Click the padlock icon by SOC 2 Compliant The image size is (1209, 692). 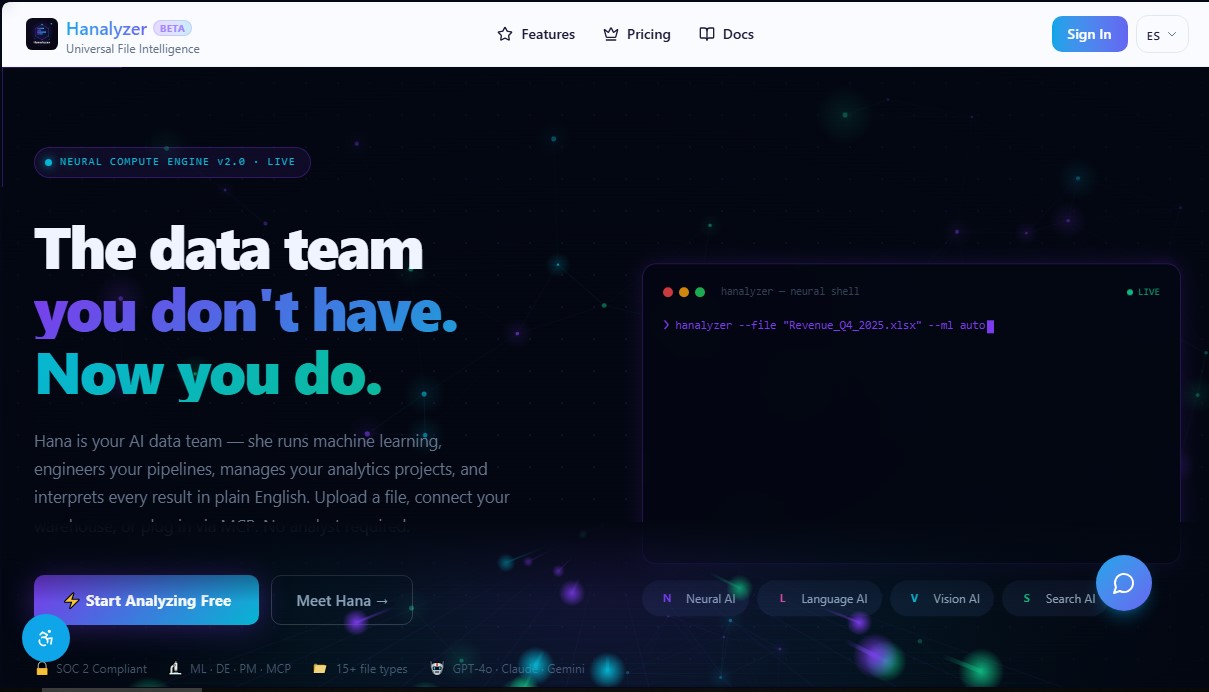42,668
